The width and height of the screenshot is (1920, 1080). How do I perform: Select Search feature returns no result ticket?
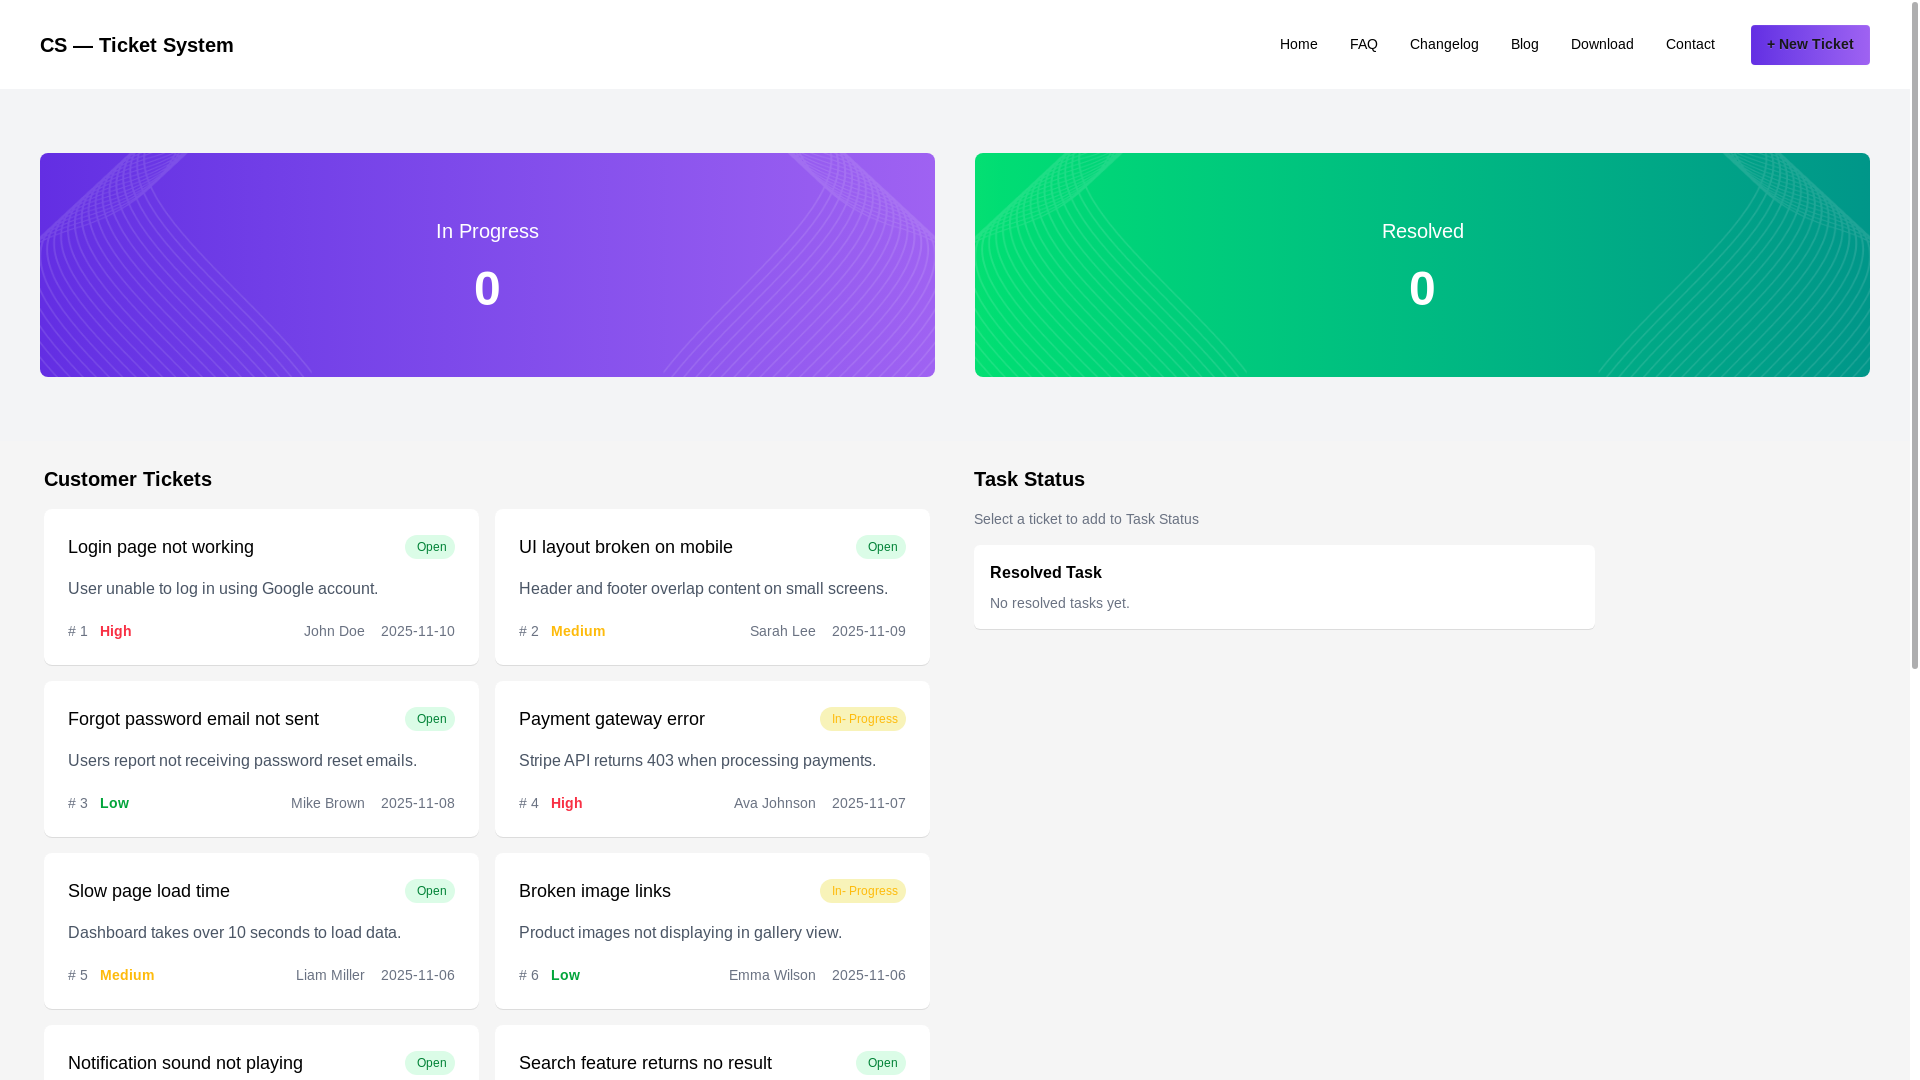[x=712, y=1053]
